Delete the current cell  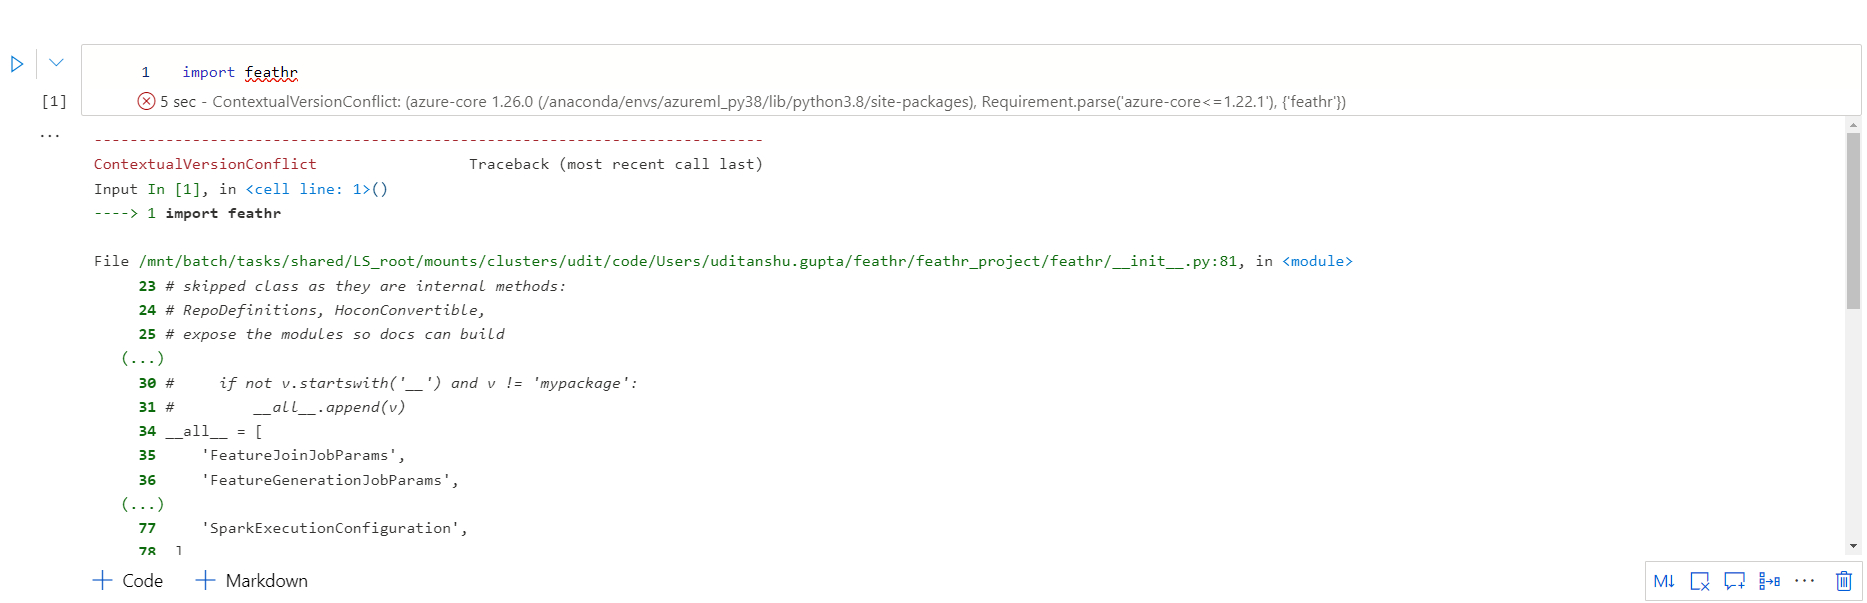[1844, 581]
